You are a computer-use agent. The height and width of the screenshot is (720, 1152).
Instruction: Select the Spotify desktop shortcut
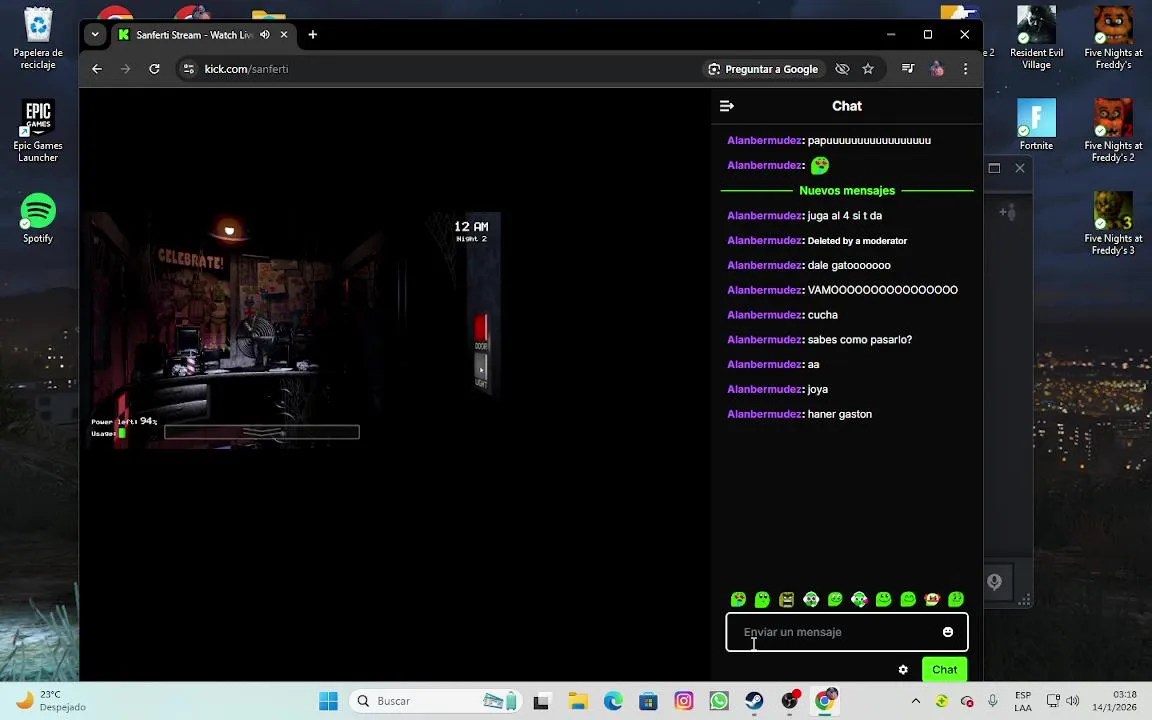click(x=37, y=218)
